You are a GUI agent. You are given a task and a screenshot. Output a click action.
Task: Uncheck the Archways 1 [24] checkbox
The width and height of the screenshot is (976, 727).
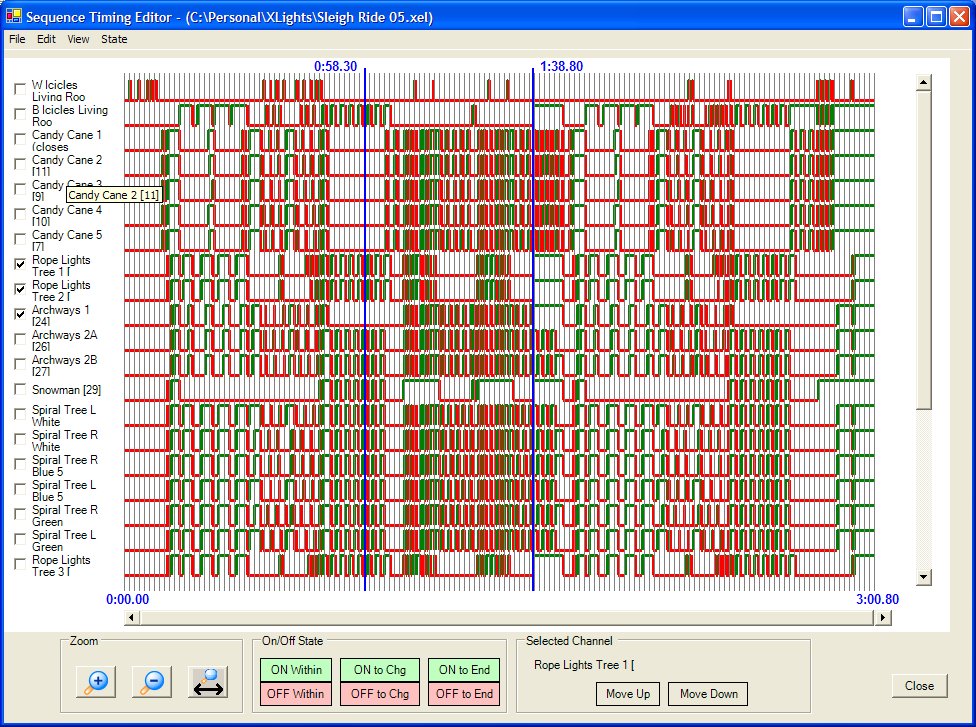20,314
